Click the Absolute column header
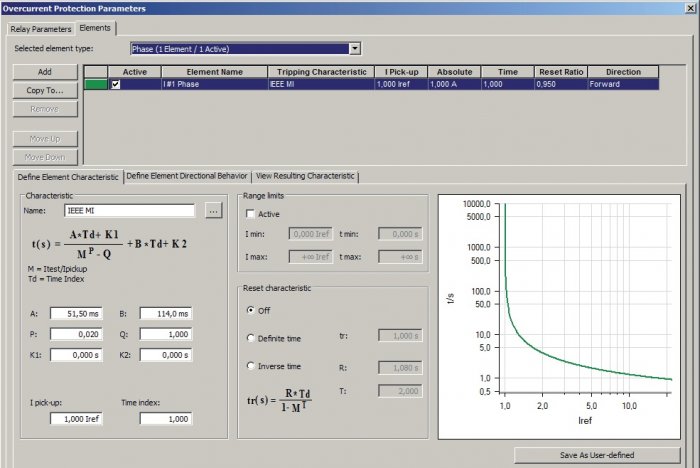700x468 pixels. 454,72
